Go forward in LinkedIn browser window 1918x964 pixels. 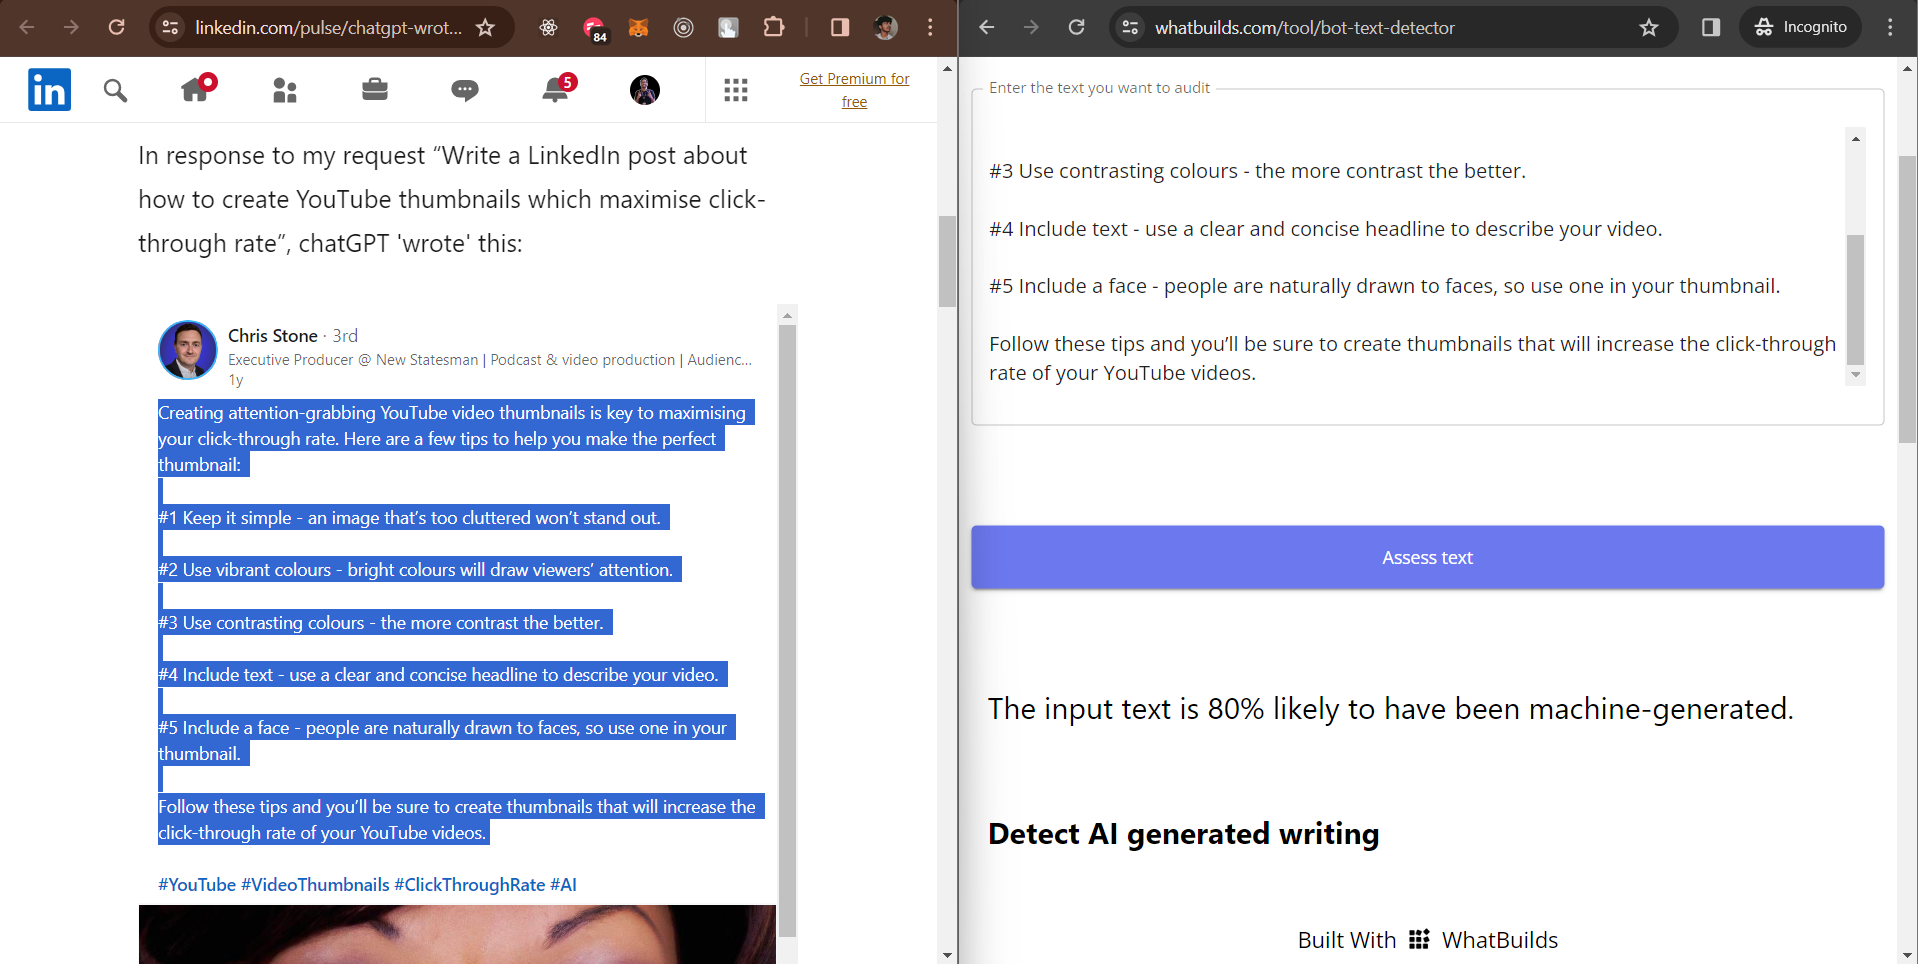71,27
